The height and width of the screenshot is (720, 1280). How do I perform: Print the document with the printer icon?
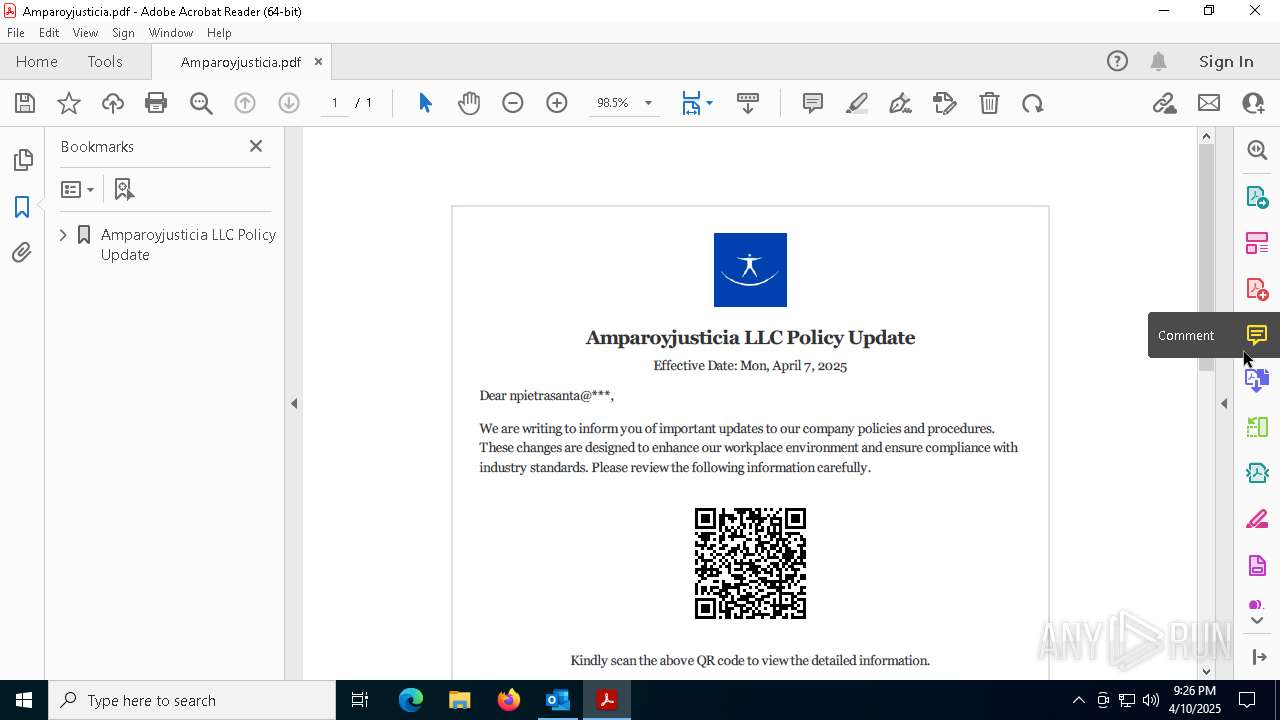tap(156, 103)
